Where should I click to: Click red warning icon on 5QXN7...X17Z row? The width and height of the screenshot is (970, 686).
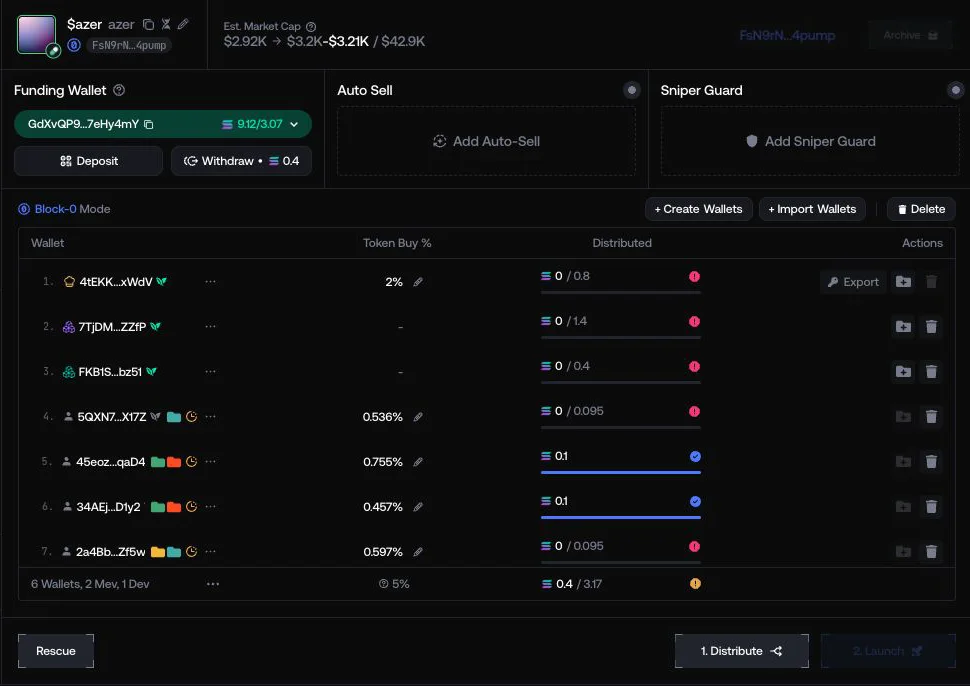[695, 411]
